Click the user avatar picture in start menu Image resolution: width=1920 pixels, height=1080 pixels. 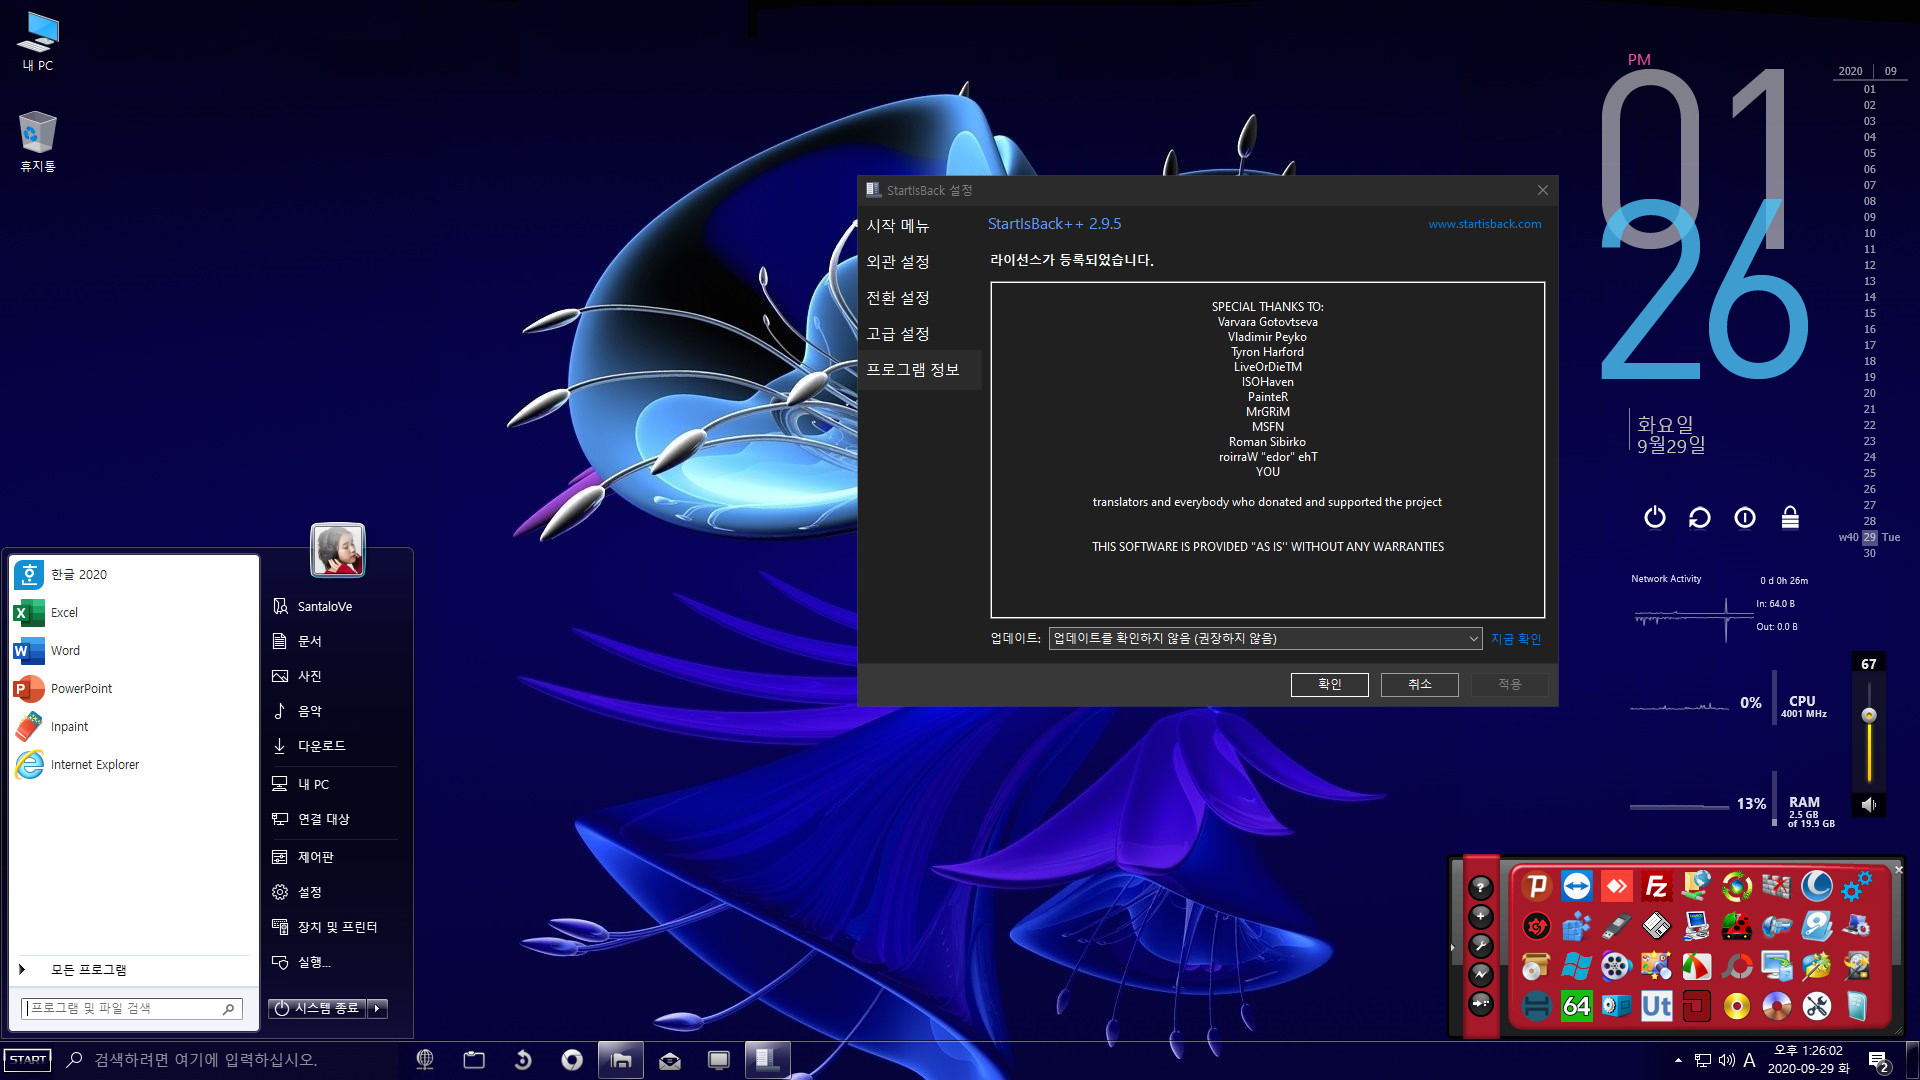click(338, 549)
